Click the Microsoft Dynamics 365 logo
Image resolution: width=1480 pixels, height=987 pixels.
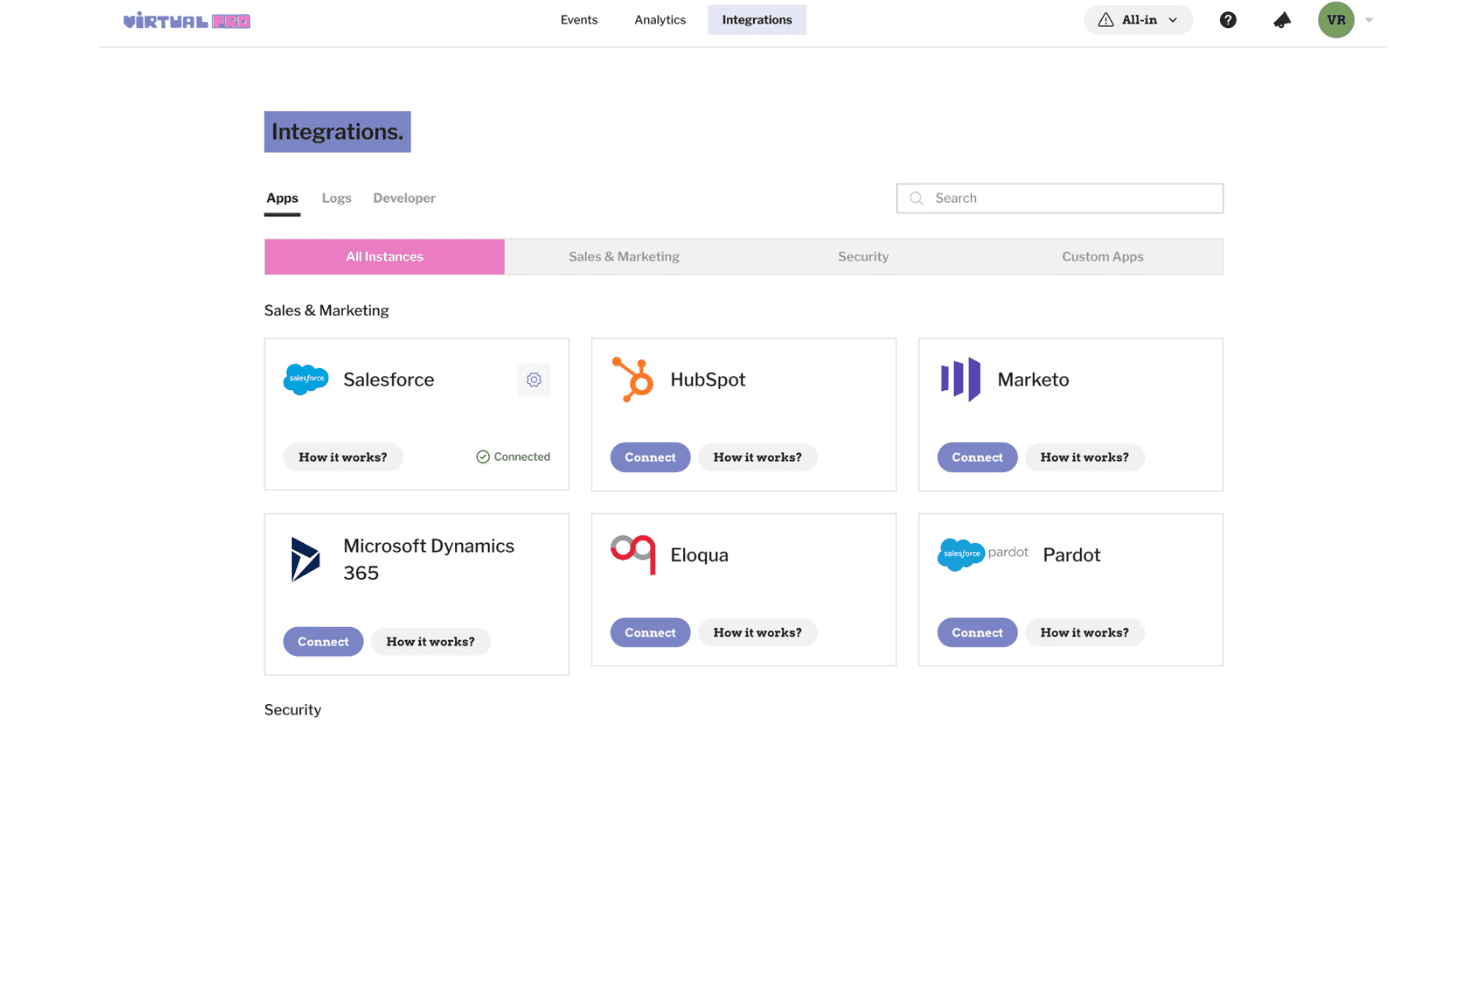(x=305, y=559)
